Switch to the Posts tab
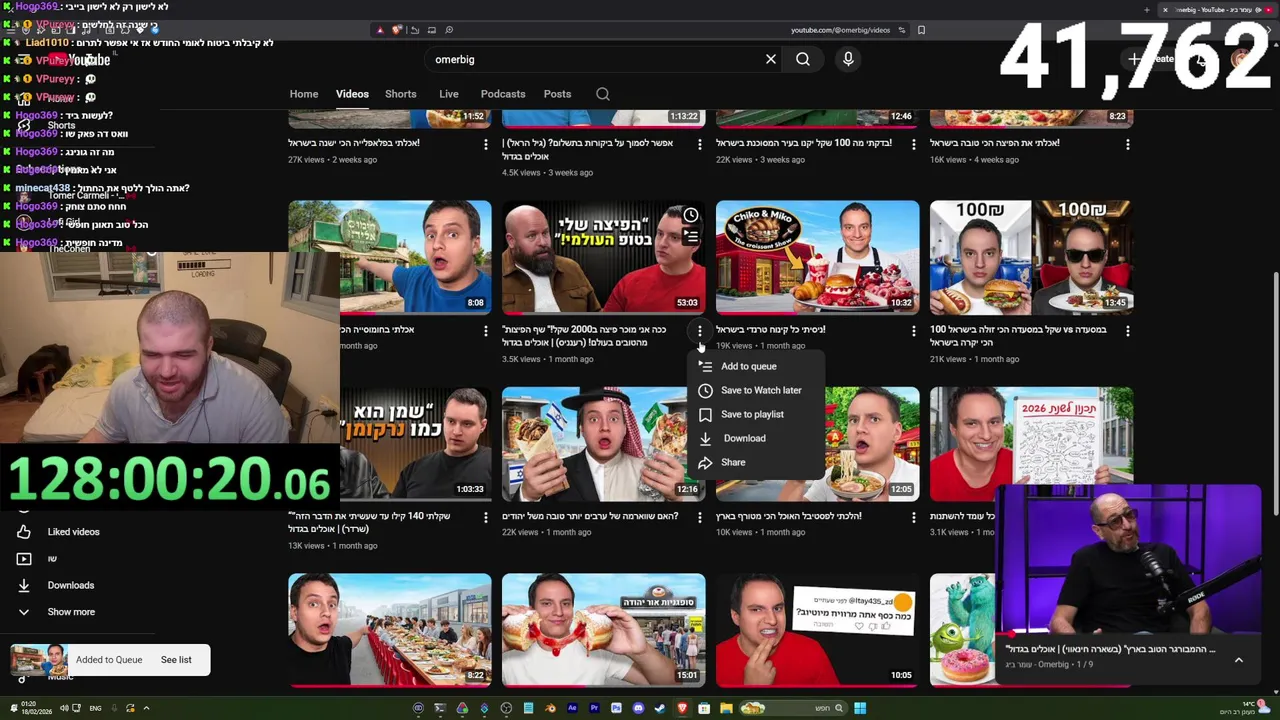Screen dimensions: 1280x720 click(558, 94)
